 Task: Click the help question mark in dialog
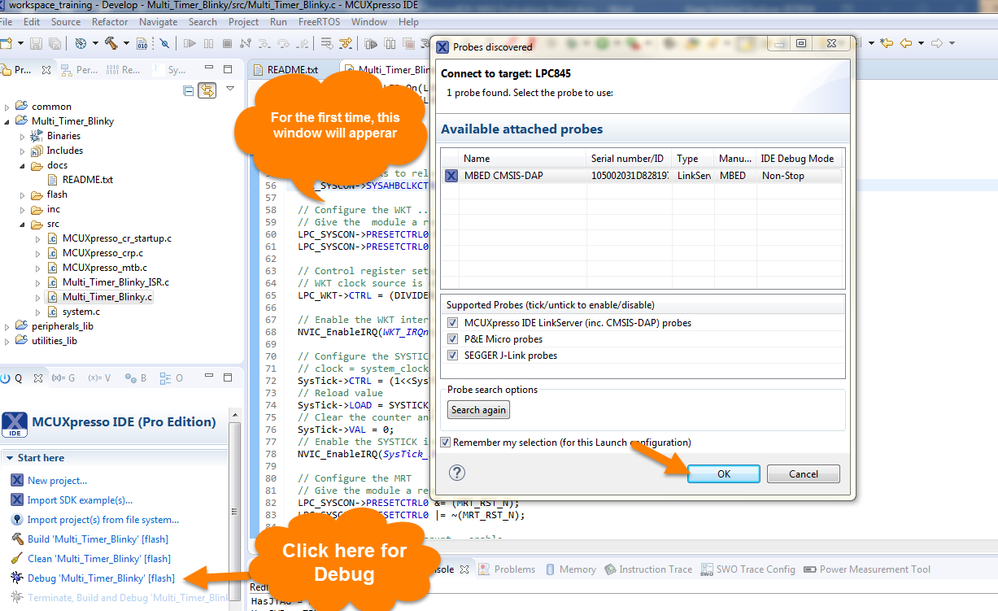[456, 472]
